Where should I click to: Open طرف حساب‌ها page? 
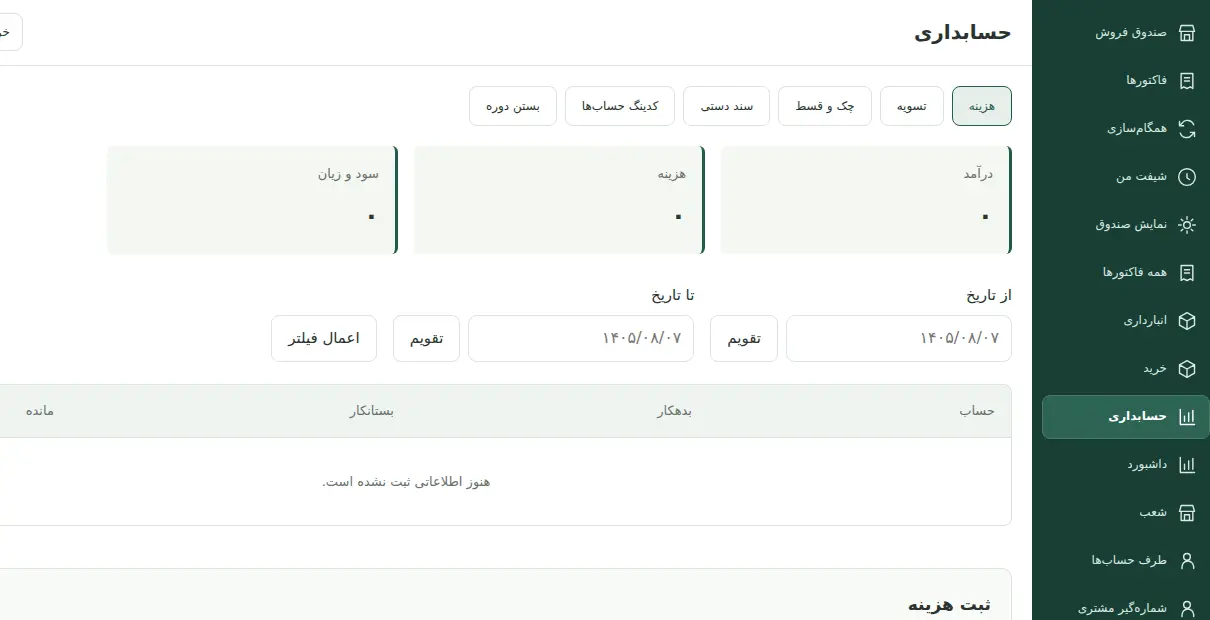tap(1125, 561)
